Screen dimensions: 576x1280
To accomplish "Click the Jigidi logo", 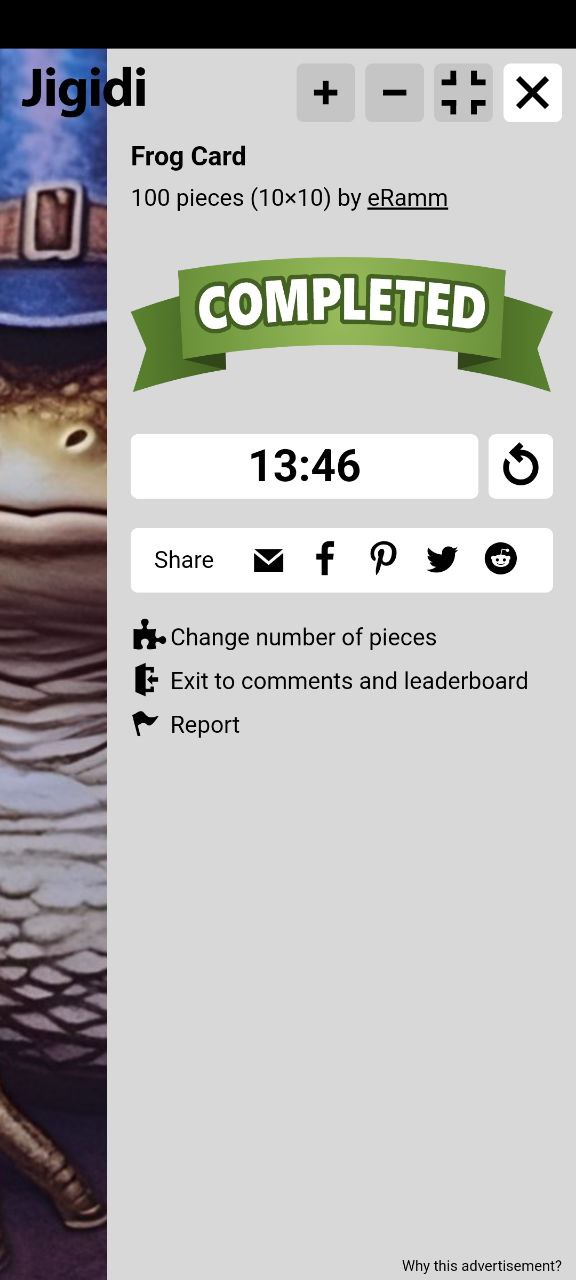I will pyautogui.click(x=84, y=89).
